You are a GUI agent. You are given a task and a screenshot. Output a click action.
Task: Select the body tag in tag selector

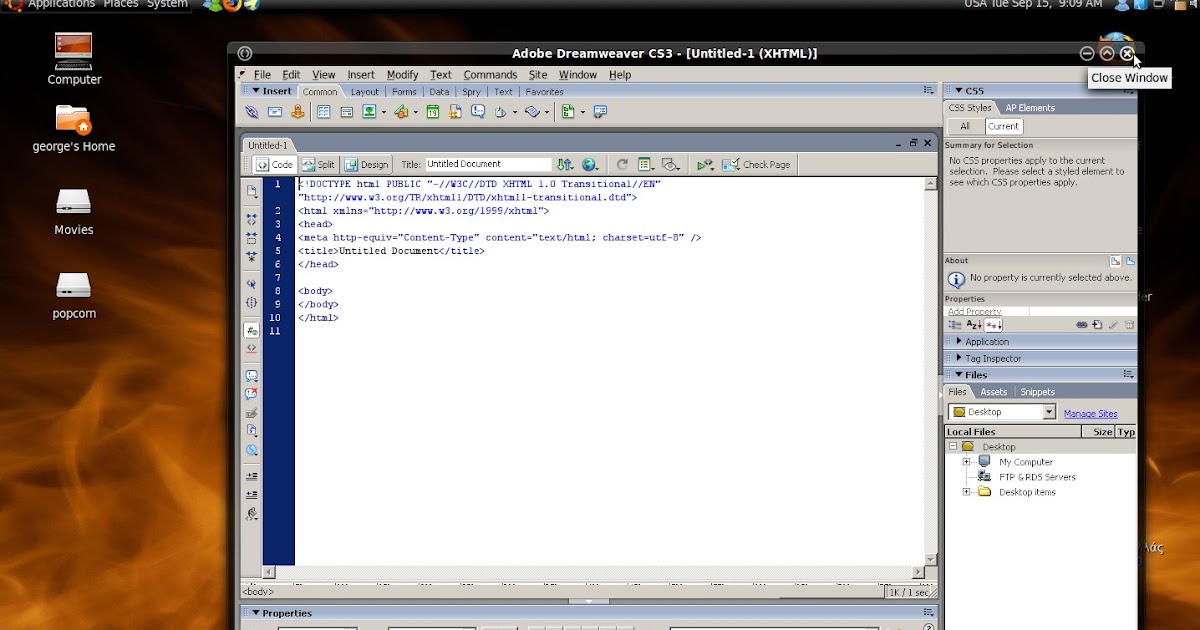pos(258,592)
